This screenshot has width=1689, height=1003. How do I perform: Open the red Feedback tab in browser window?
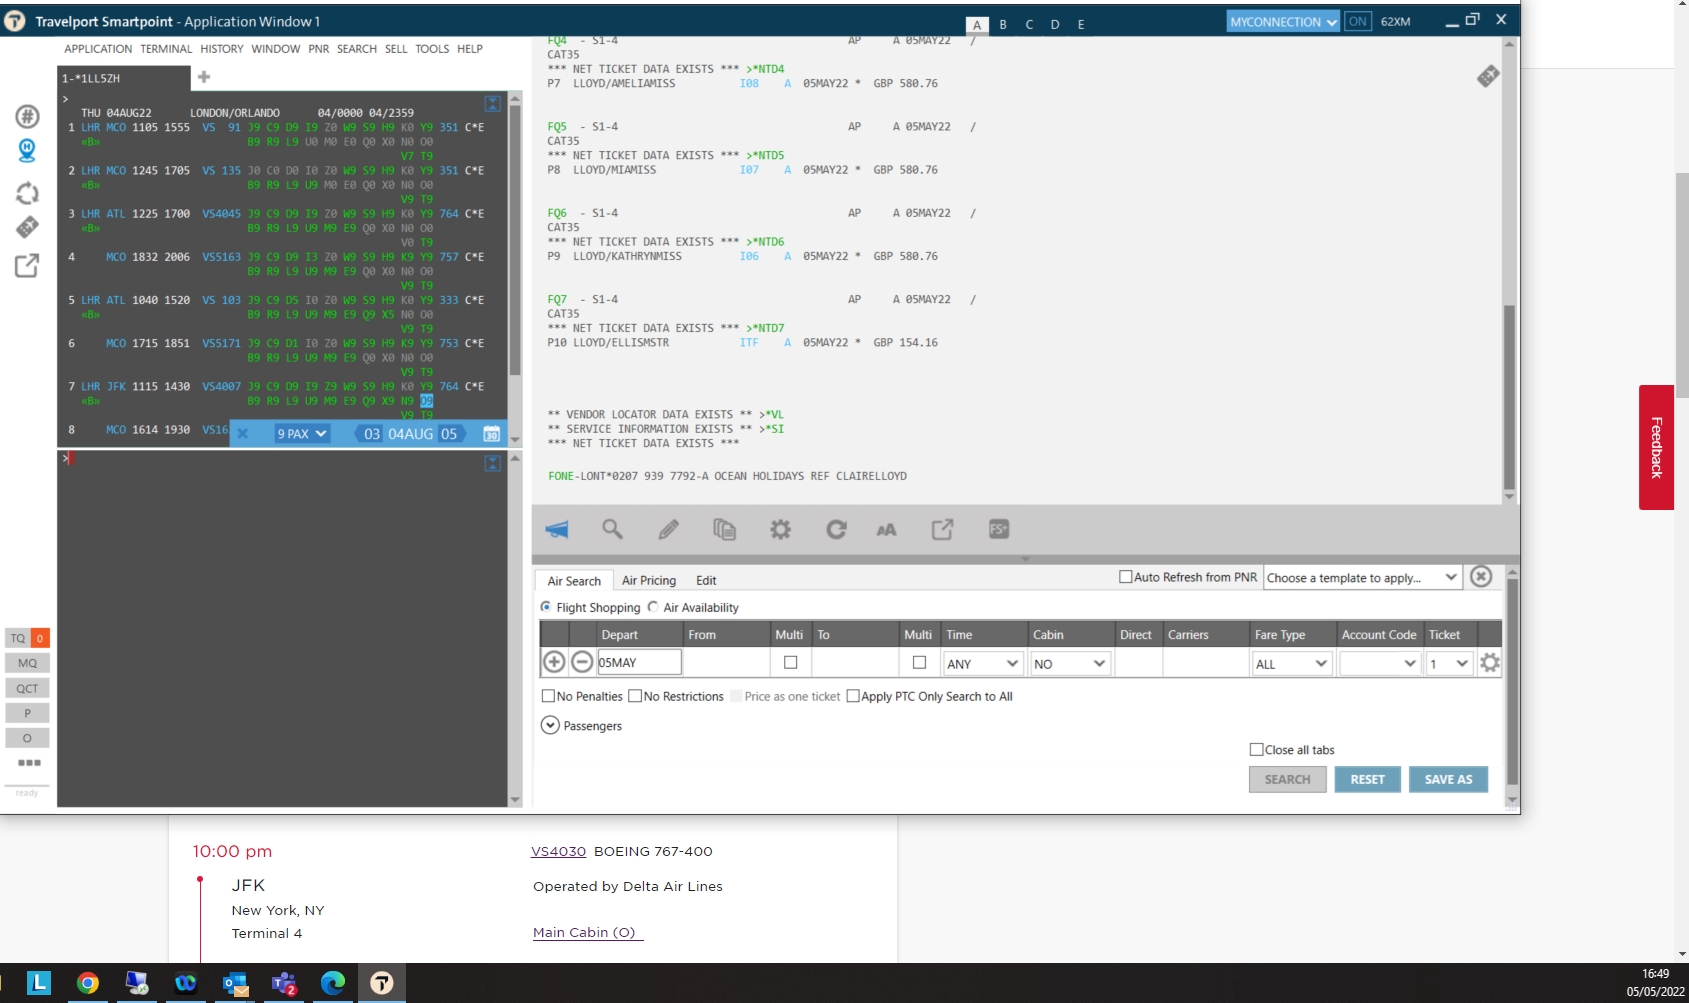click(x=1656, y=447)
